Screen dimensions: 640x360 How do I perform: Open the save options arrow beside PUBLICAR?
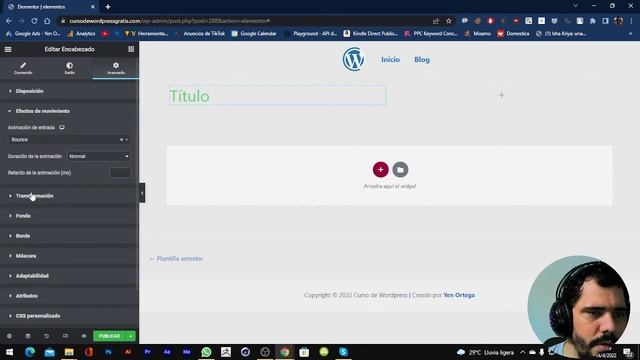pyautogui.click(x=131, y=336)
